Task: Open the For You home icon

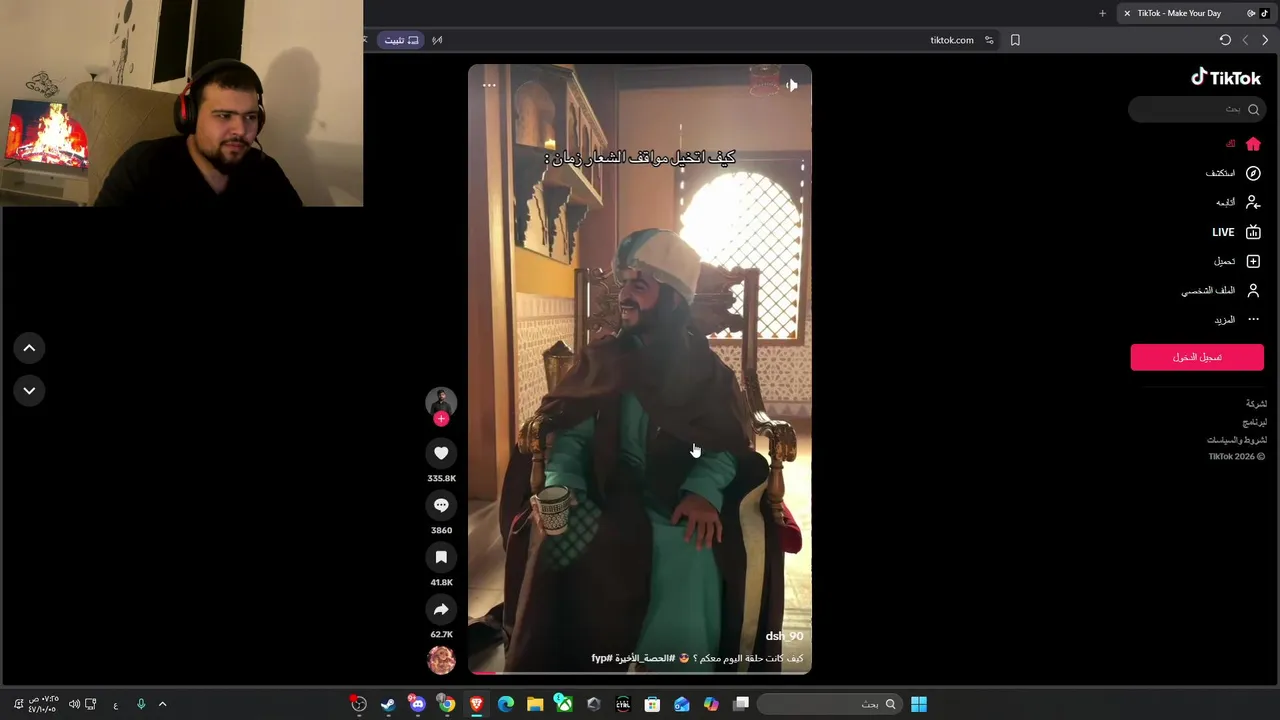Action: pyautogui.click(x=1253, y=144)
